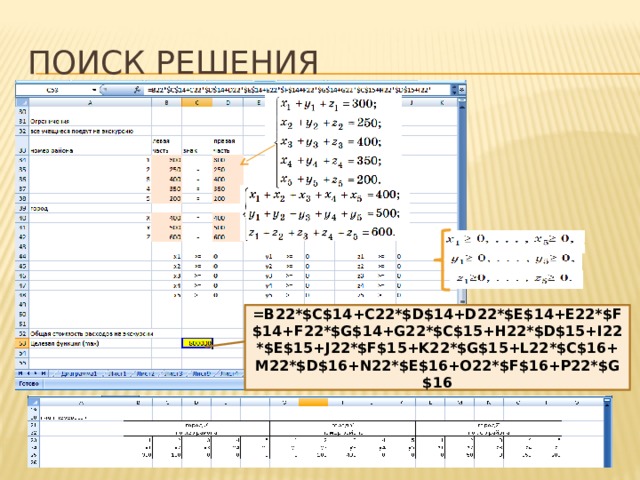Switch to the Лист1 sheet tab

(117, 373)
